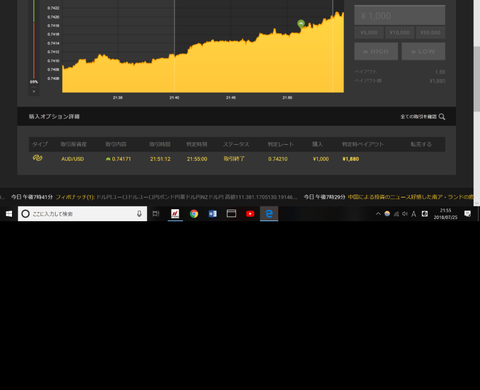Click the LOW option button
The height and width of the screenshot is (390, 480).
coord(423,51)
